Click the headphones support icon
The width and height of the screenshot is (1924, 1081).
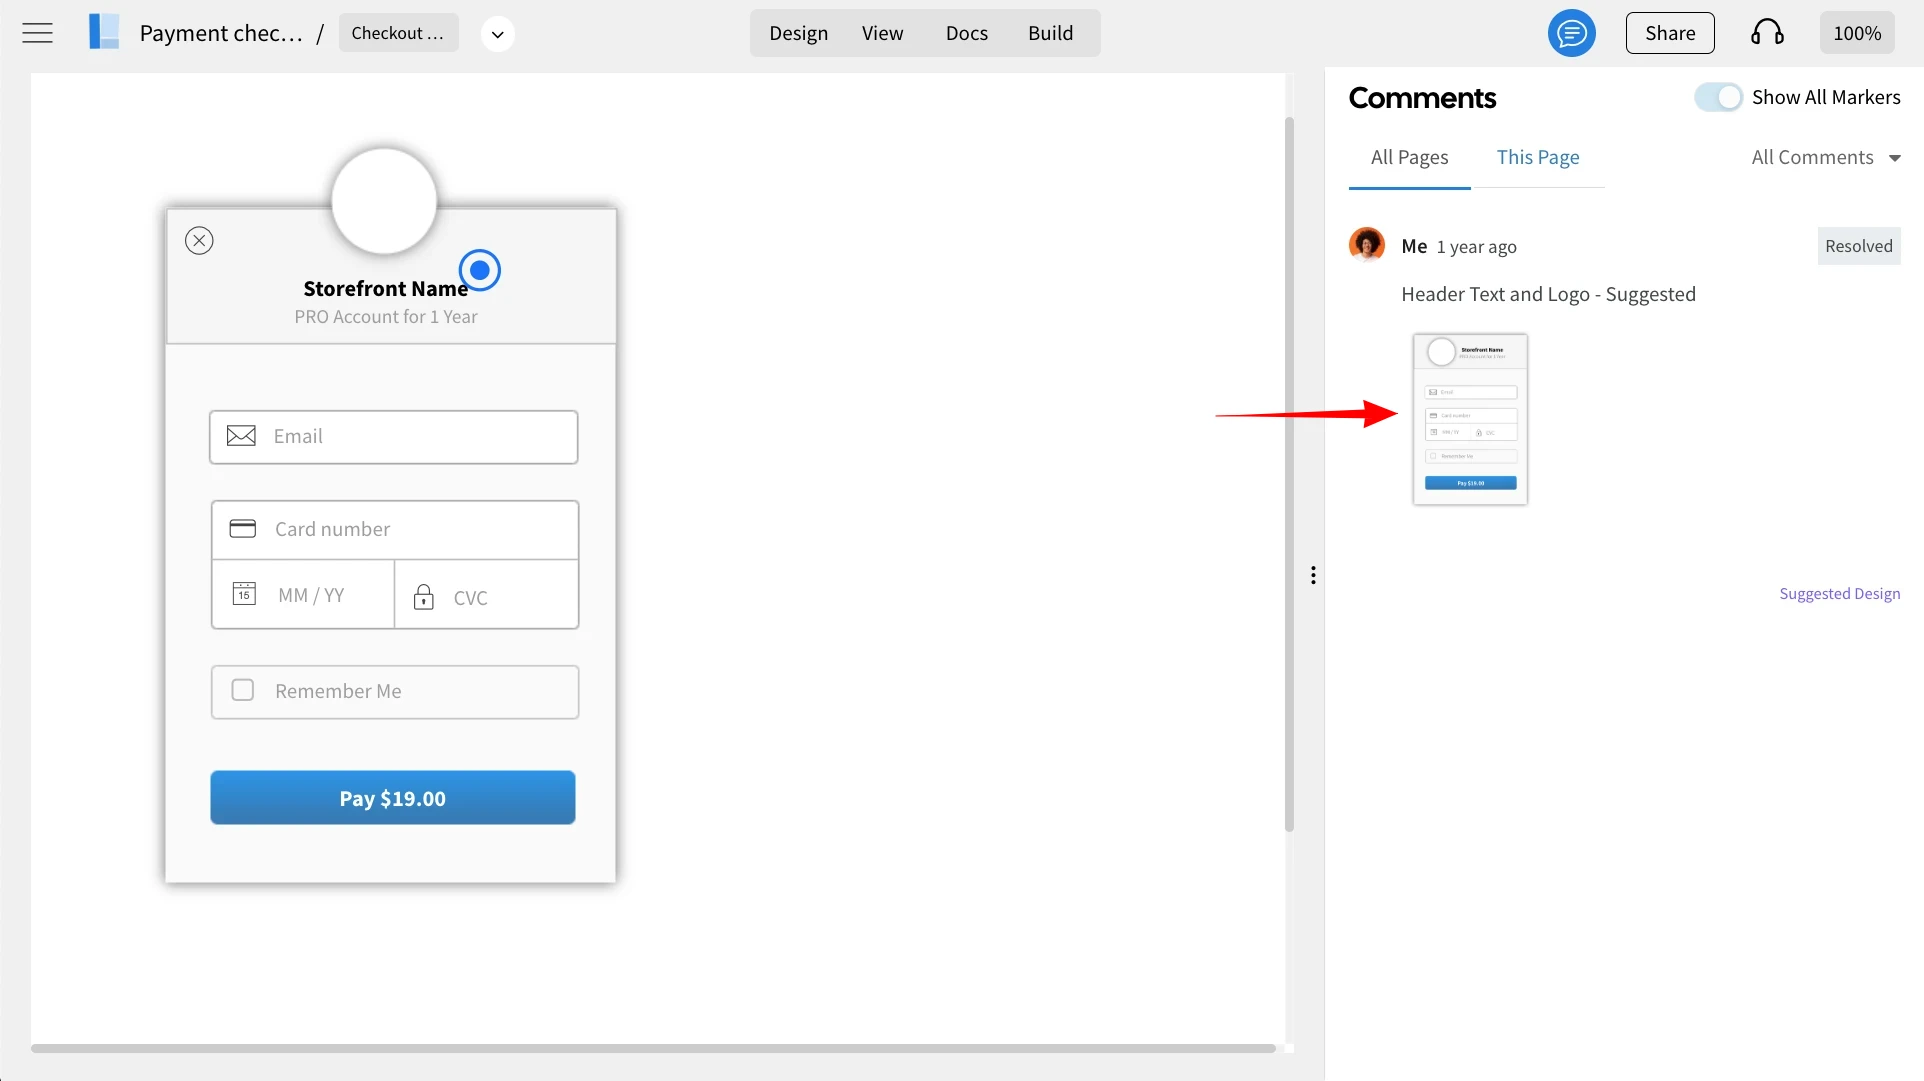click(1766, 33)
